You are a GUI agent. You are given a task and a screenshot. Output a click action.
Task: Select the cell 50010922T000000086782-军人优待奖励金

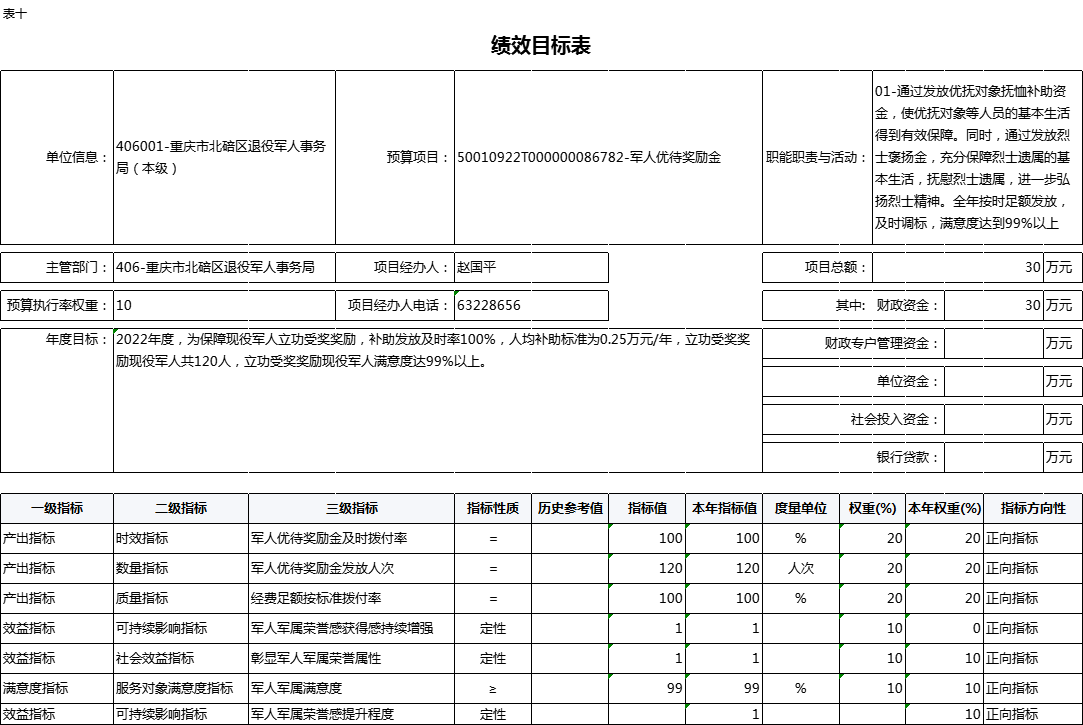pyautogui.click(x=608, y=157)
